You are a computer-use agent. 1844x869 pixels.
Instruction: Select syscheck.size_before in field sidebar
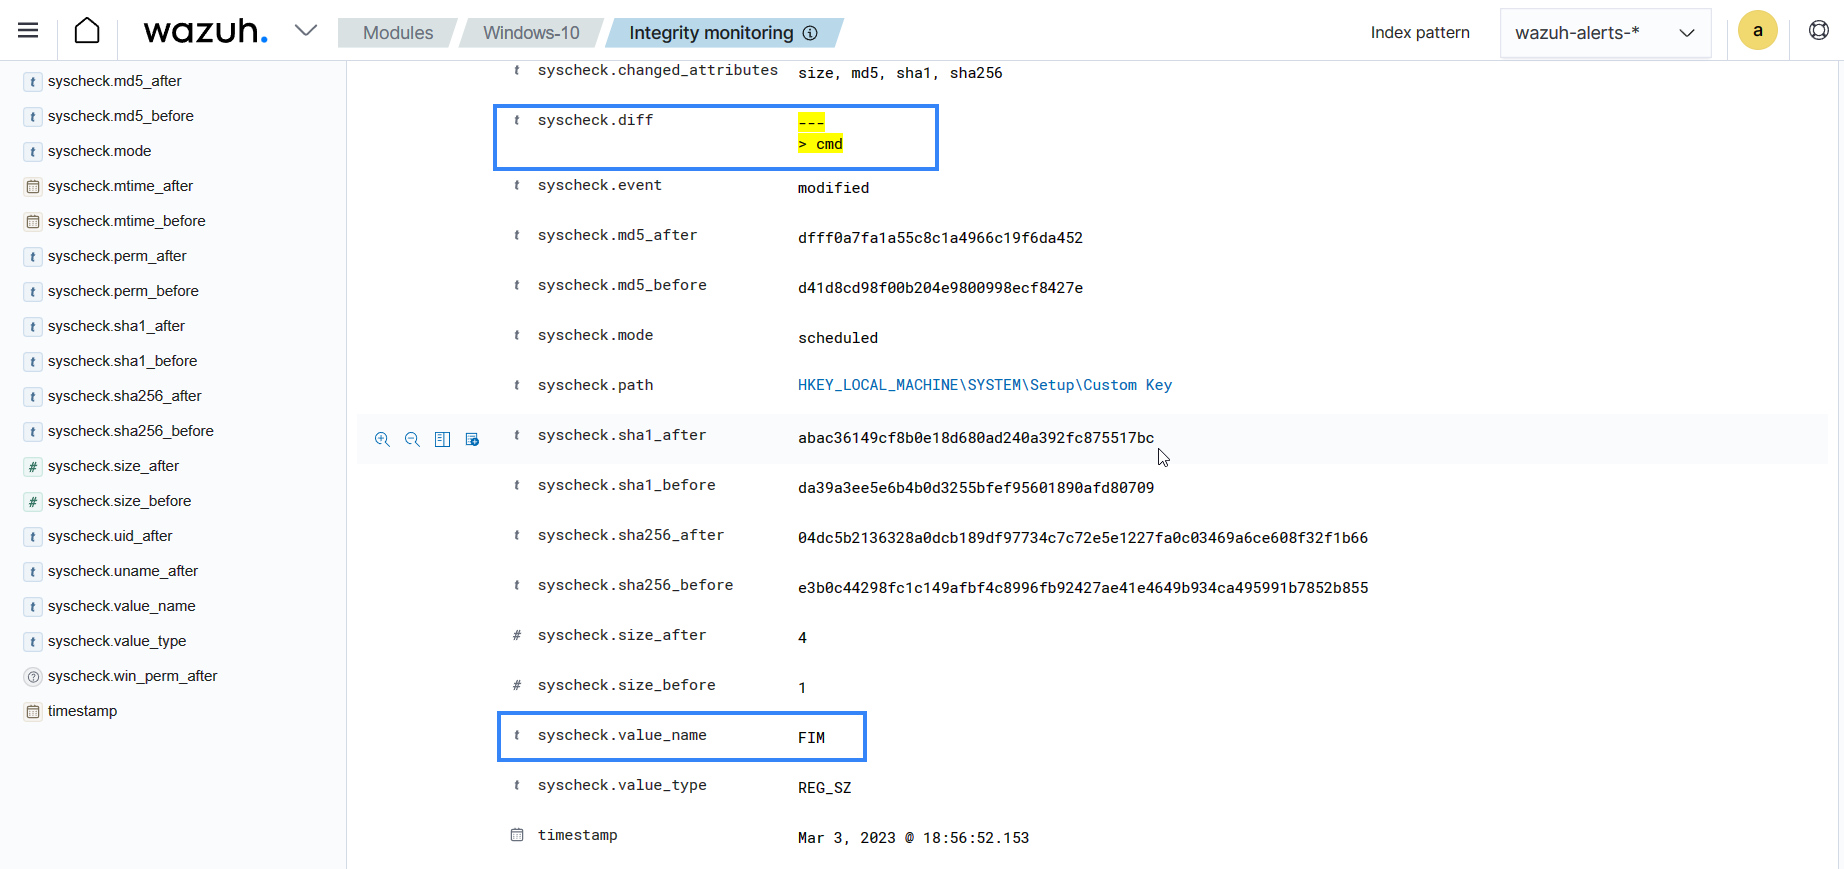coord(119,501)
